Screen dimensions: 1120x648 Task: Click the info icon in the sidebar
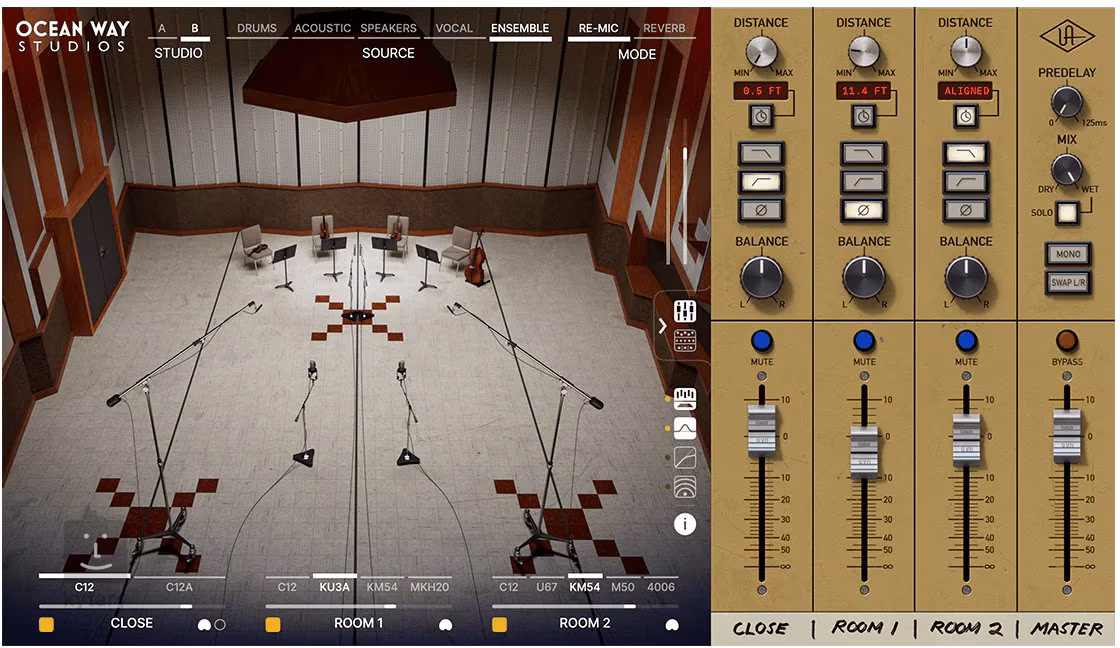point(685,523)
